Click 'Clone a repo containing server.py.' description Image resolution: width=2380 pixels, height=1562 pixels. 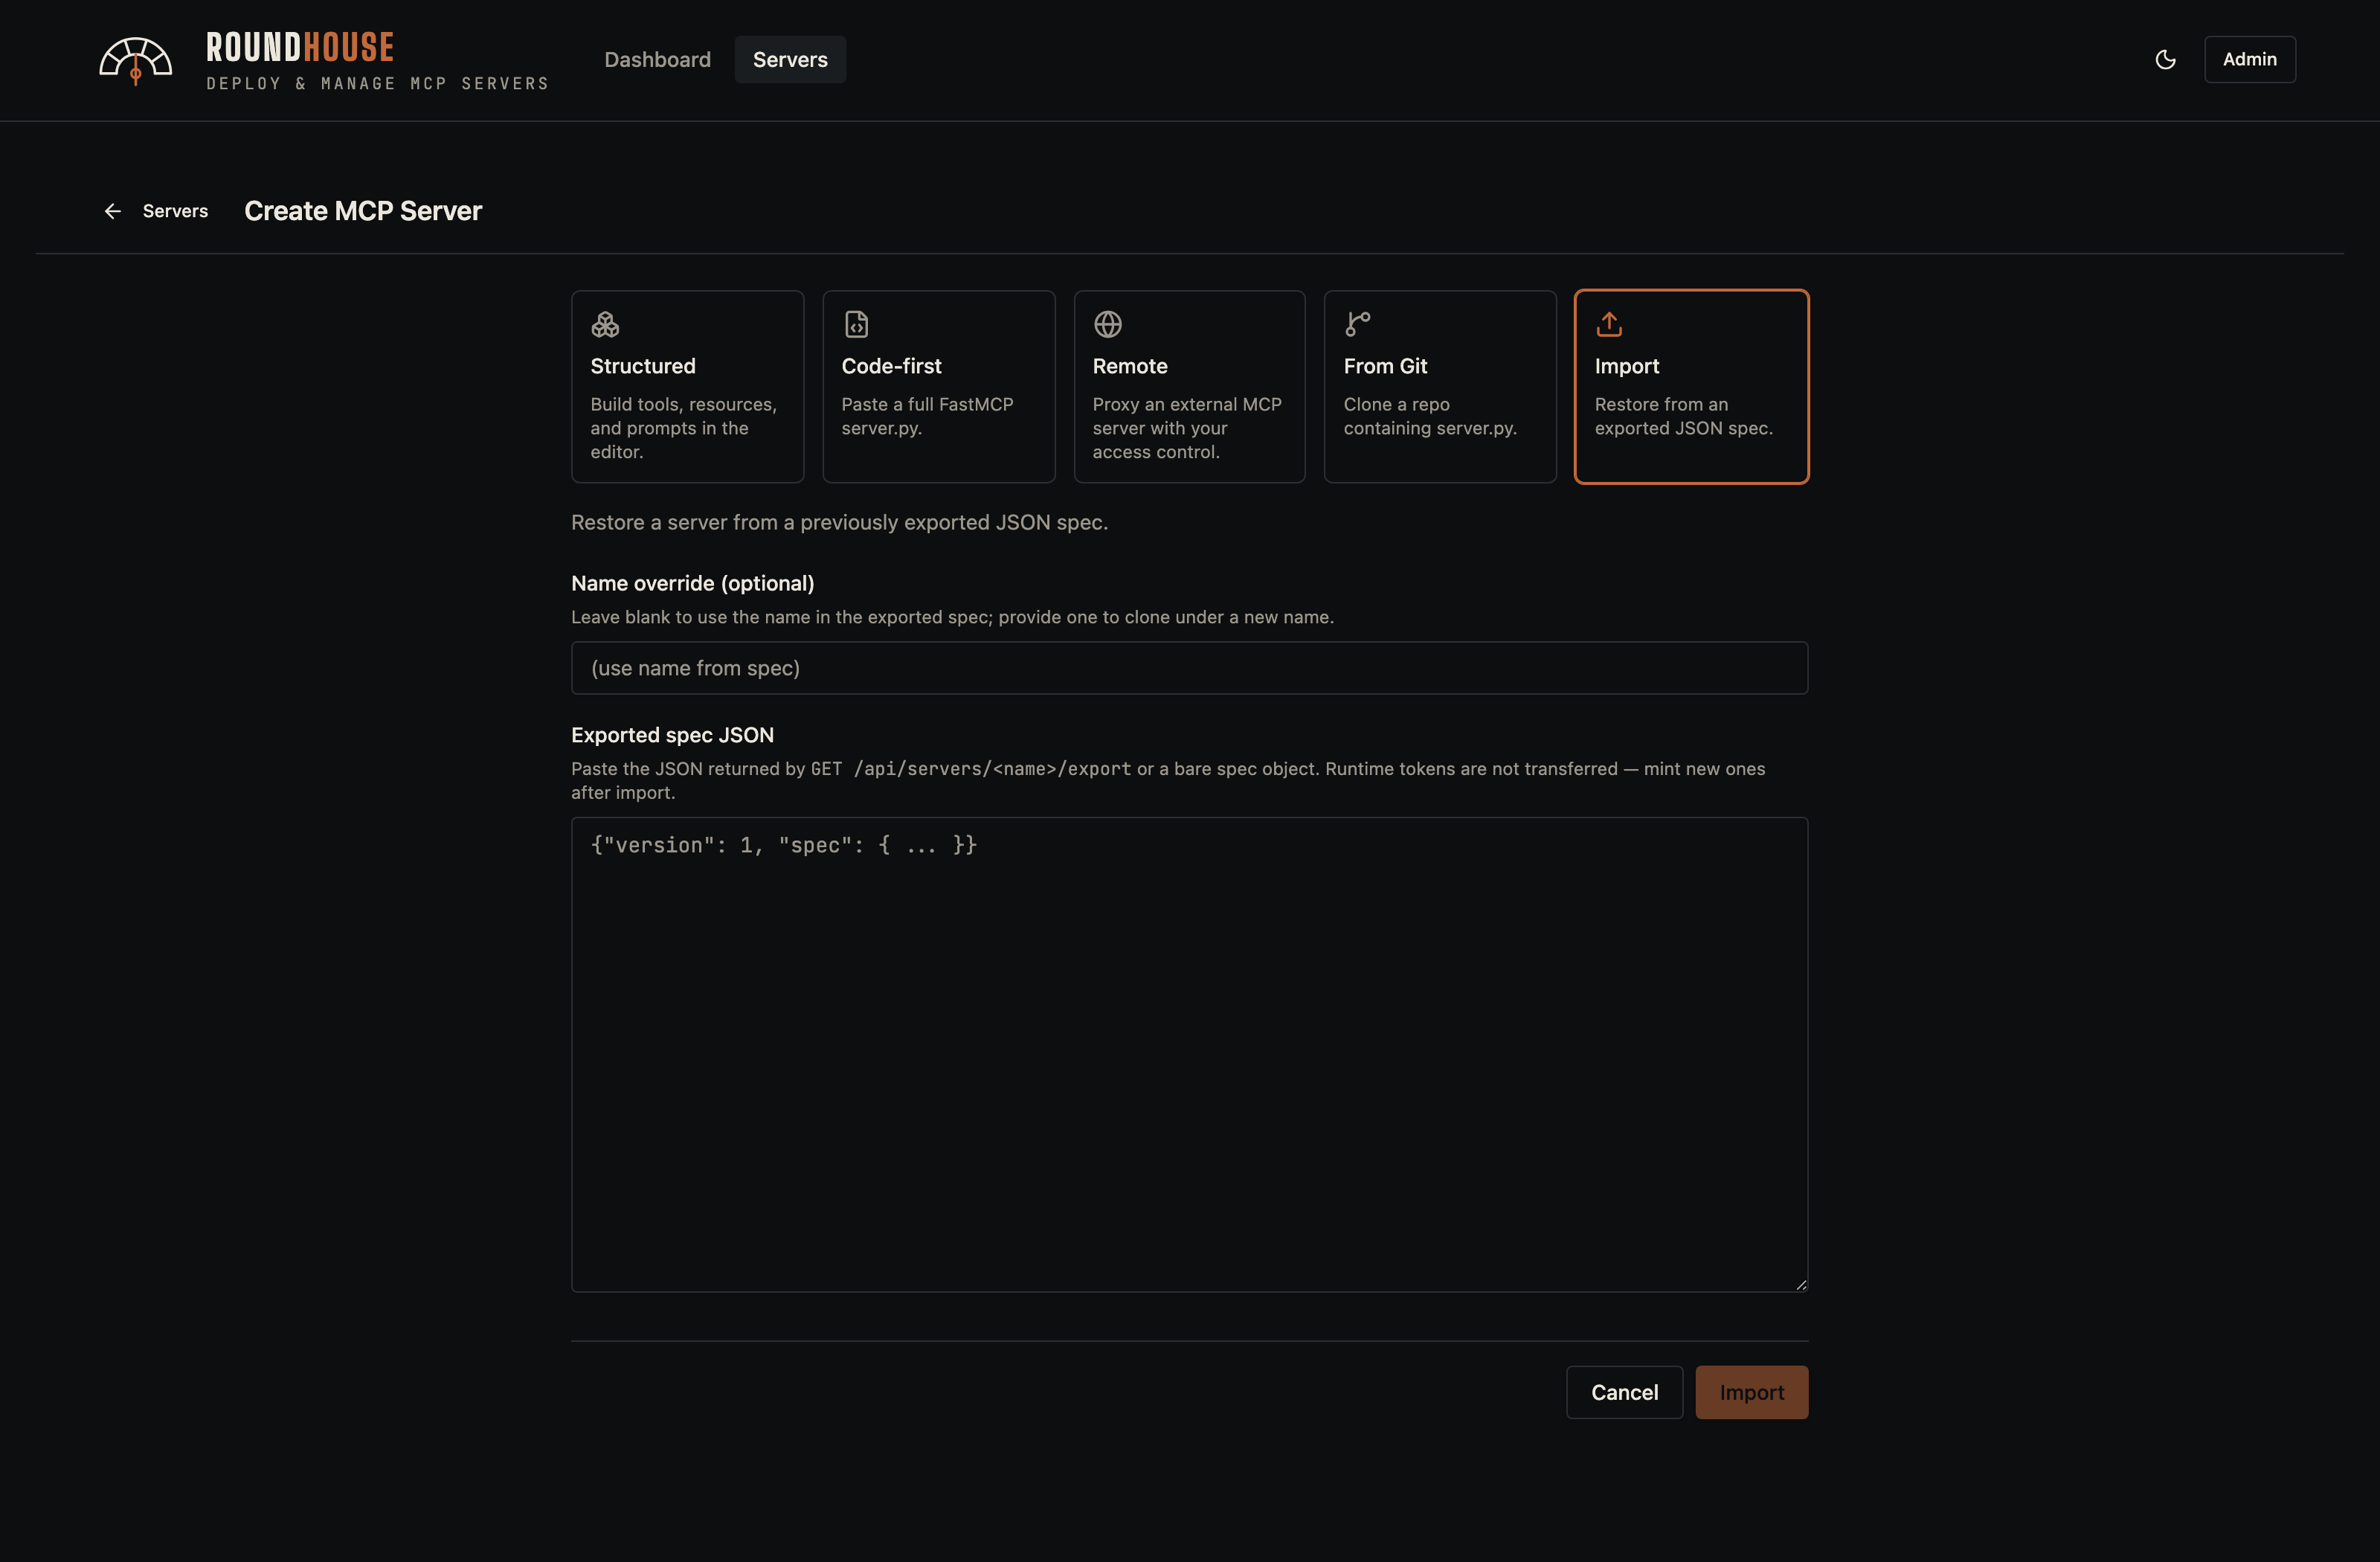(1430, 416)
